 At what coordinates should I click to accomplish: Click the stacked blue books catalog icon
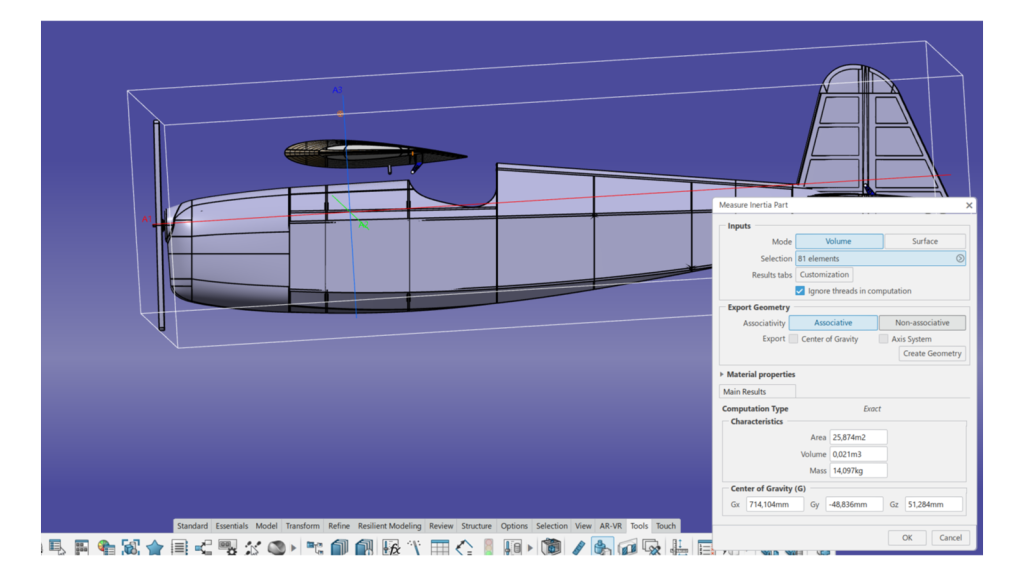click(x=340, y=547)
